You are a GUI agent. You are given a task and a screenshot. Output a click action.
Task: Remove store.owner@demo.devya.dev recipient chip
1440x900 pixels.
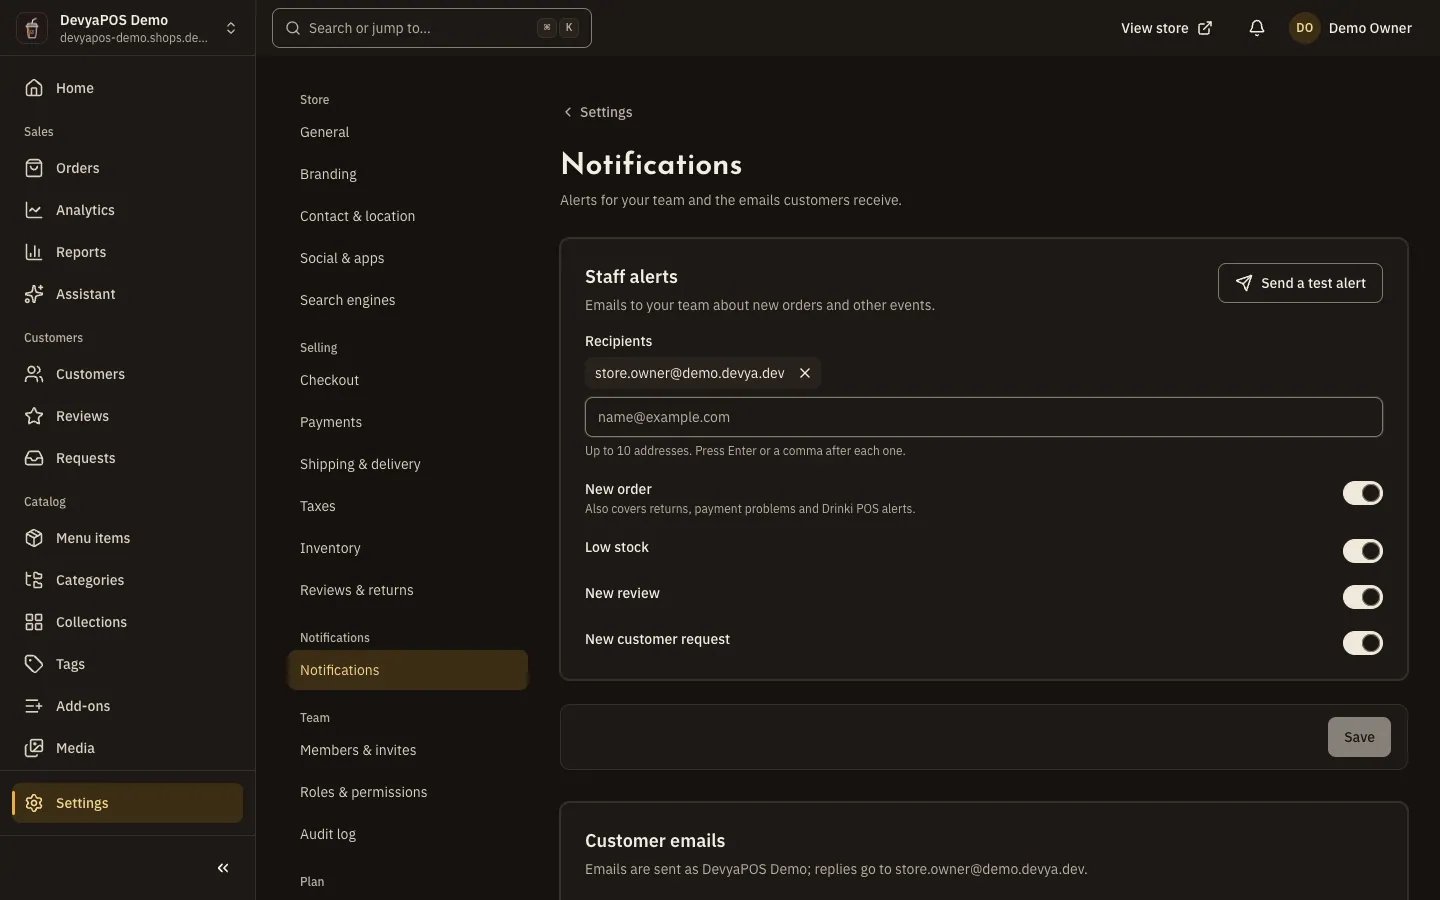click(805, 373)
